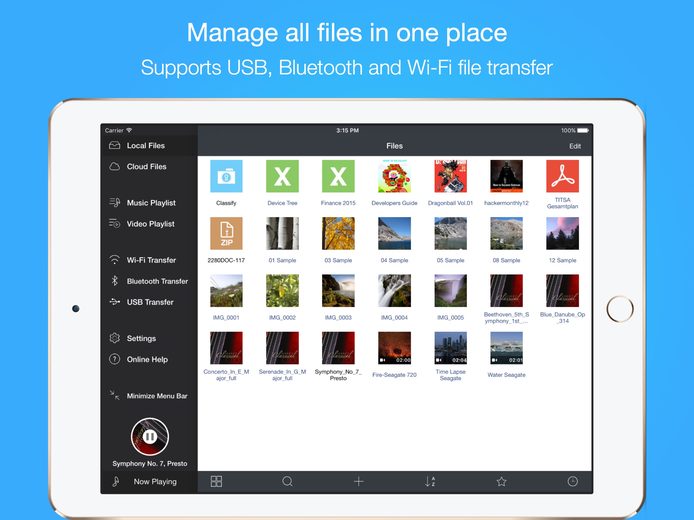Open USB Transfer from the sidebar
This screenshot has height=520, width=694.
[149, 302]
